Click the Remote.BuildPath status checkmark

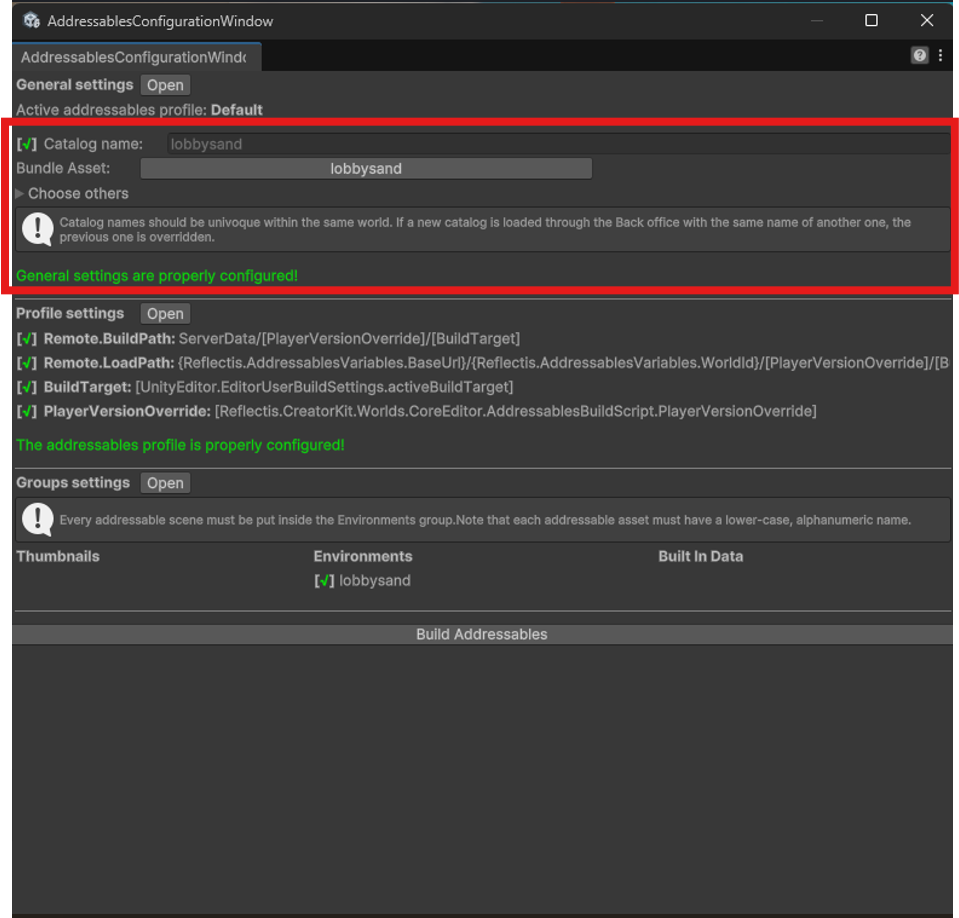pyautogui.click(x=27, y=339)
